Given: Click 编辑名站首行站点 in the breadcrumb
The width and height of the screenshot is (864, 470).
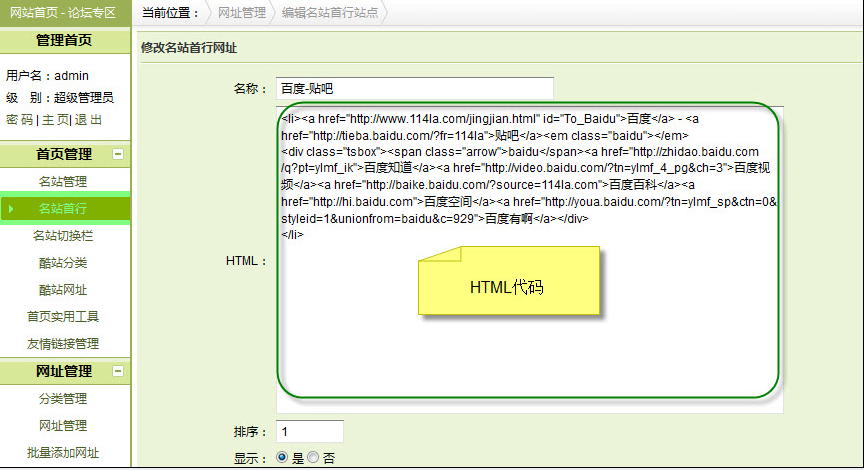Looking at the screenshot, I should 330,13.
